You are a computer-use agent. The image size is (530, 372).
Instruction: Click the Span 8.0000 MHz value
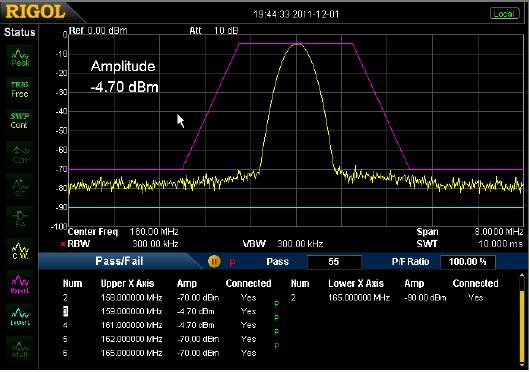(499, 232)
